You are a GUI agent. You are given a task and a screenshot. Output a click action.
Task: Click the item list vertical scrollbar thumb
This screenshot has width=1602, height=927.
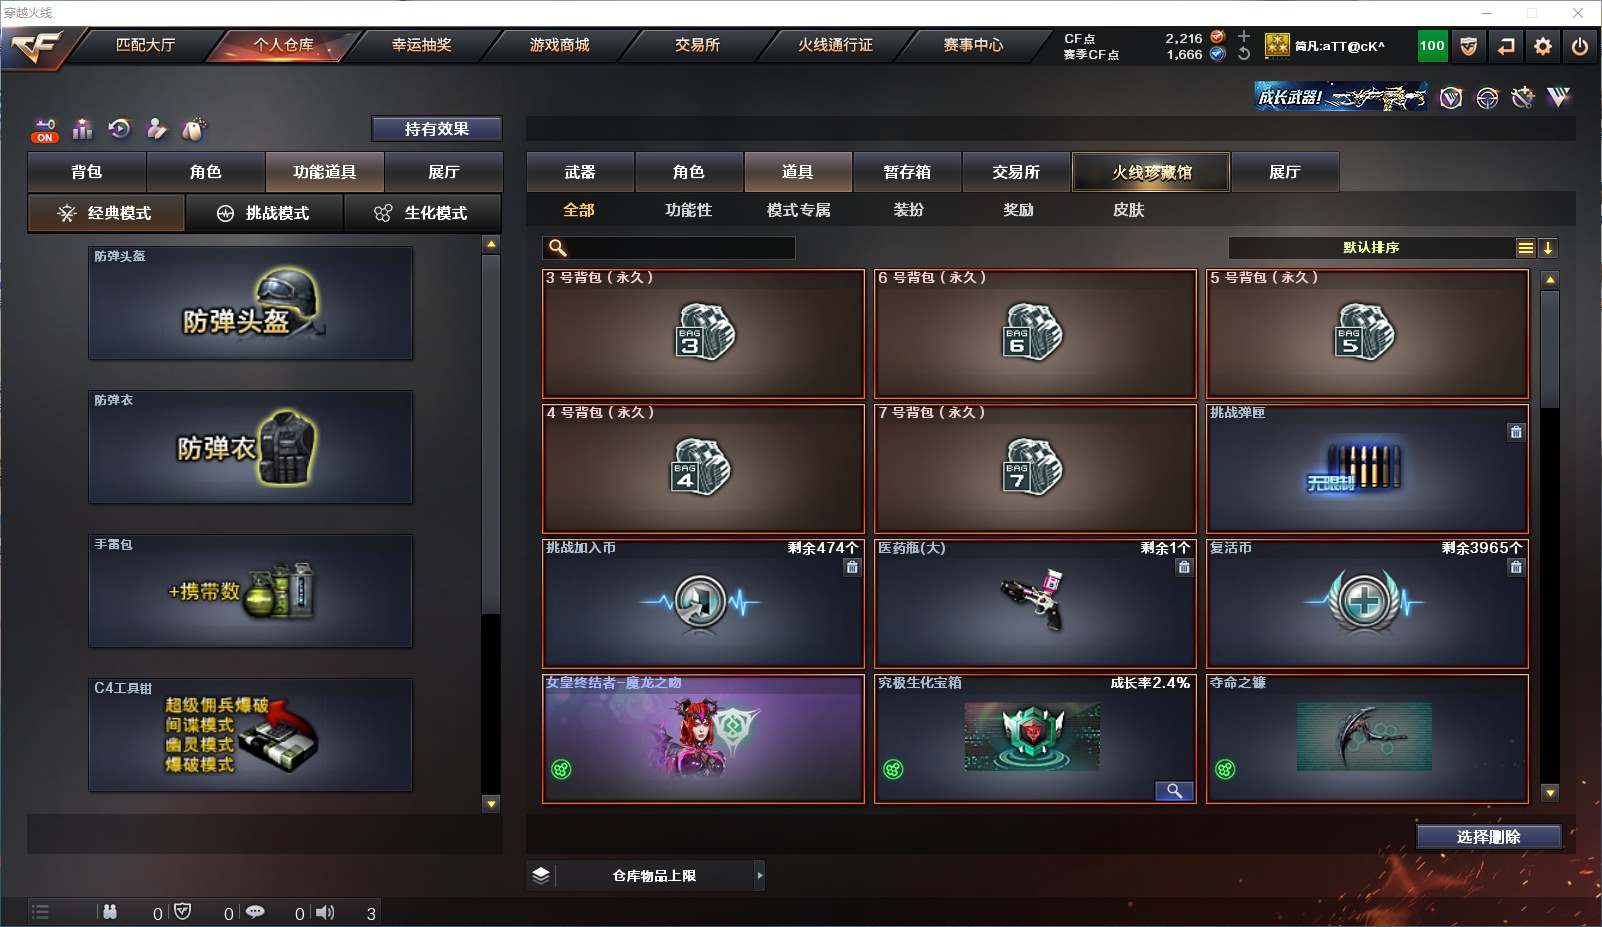pyautogui.click(x=1550, y=348)
